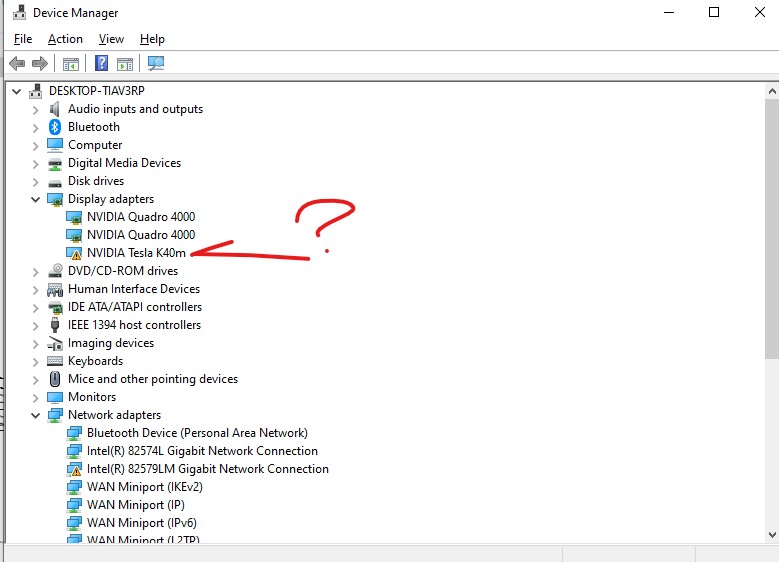Expand the Audio inputs and outputs category
779x562 pixels.
tap(36, 109)
